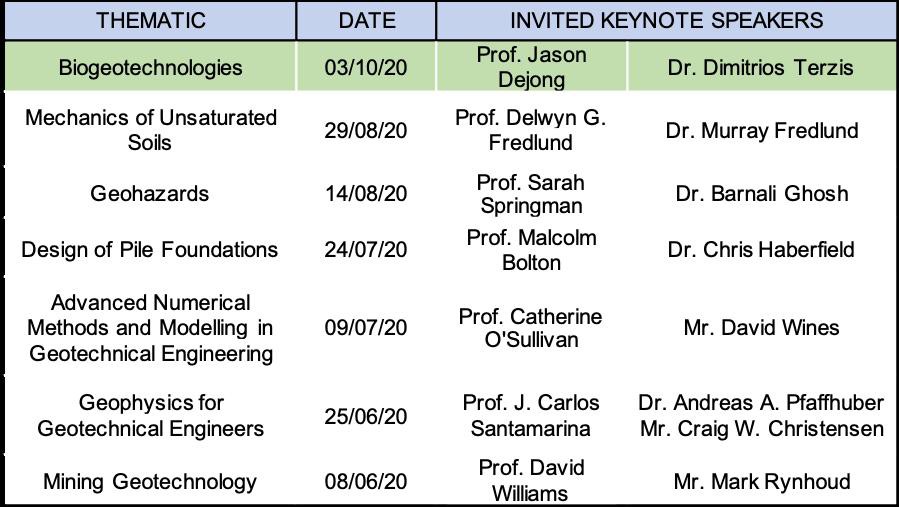
Task: Select Design of Pile Foundations cell
Action: [150, 249]
